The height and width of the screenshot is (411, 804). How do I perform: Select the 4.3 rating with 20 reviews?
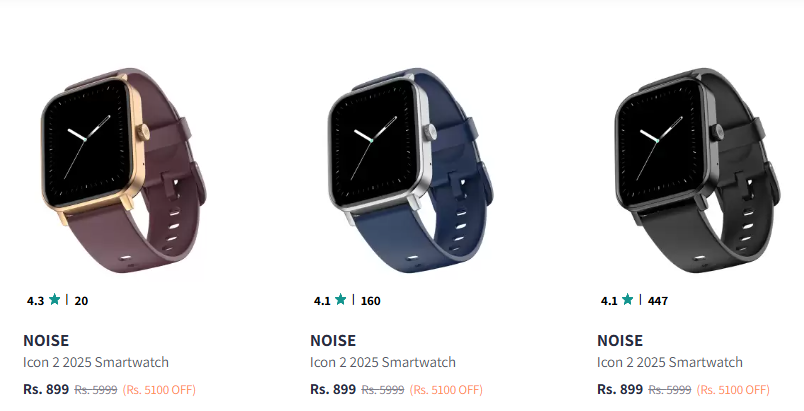point(57,300)
